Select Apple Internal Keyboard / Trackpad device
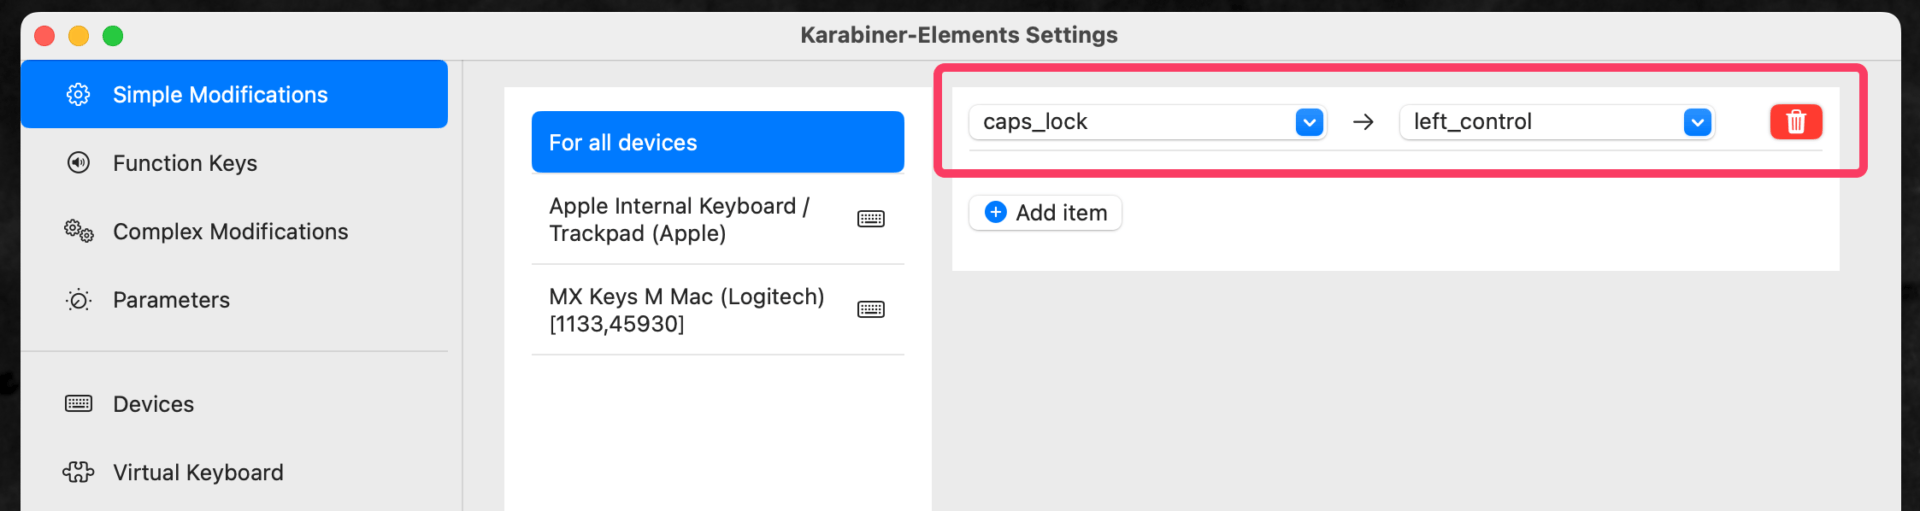The height and width of the screenshot is (511, 1920). 690,219
